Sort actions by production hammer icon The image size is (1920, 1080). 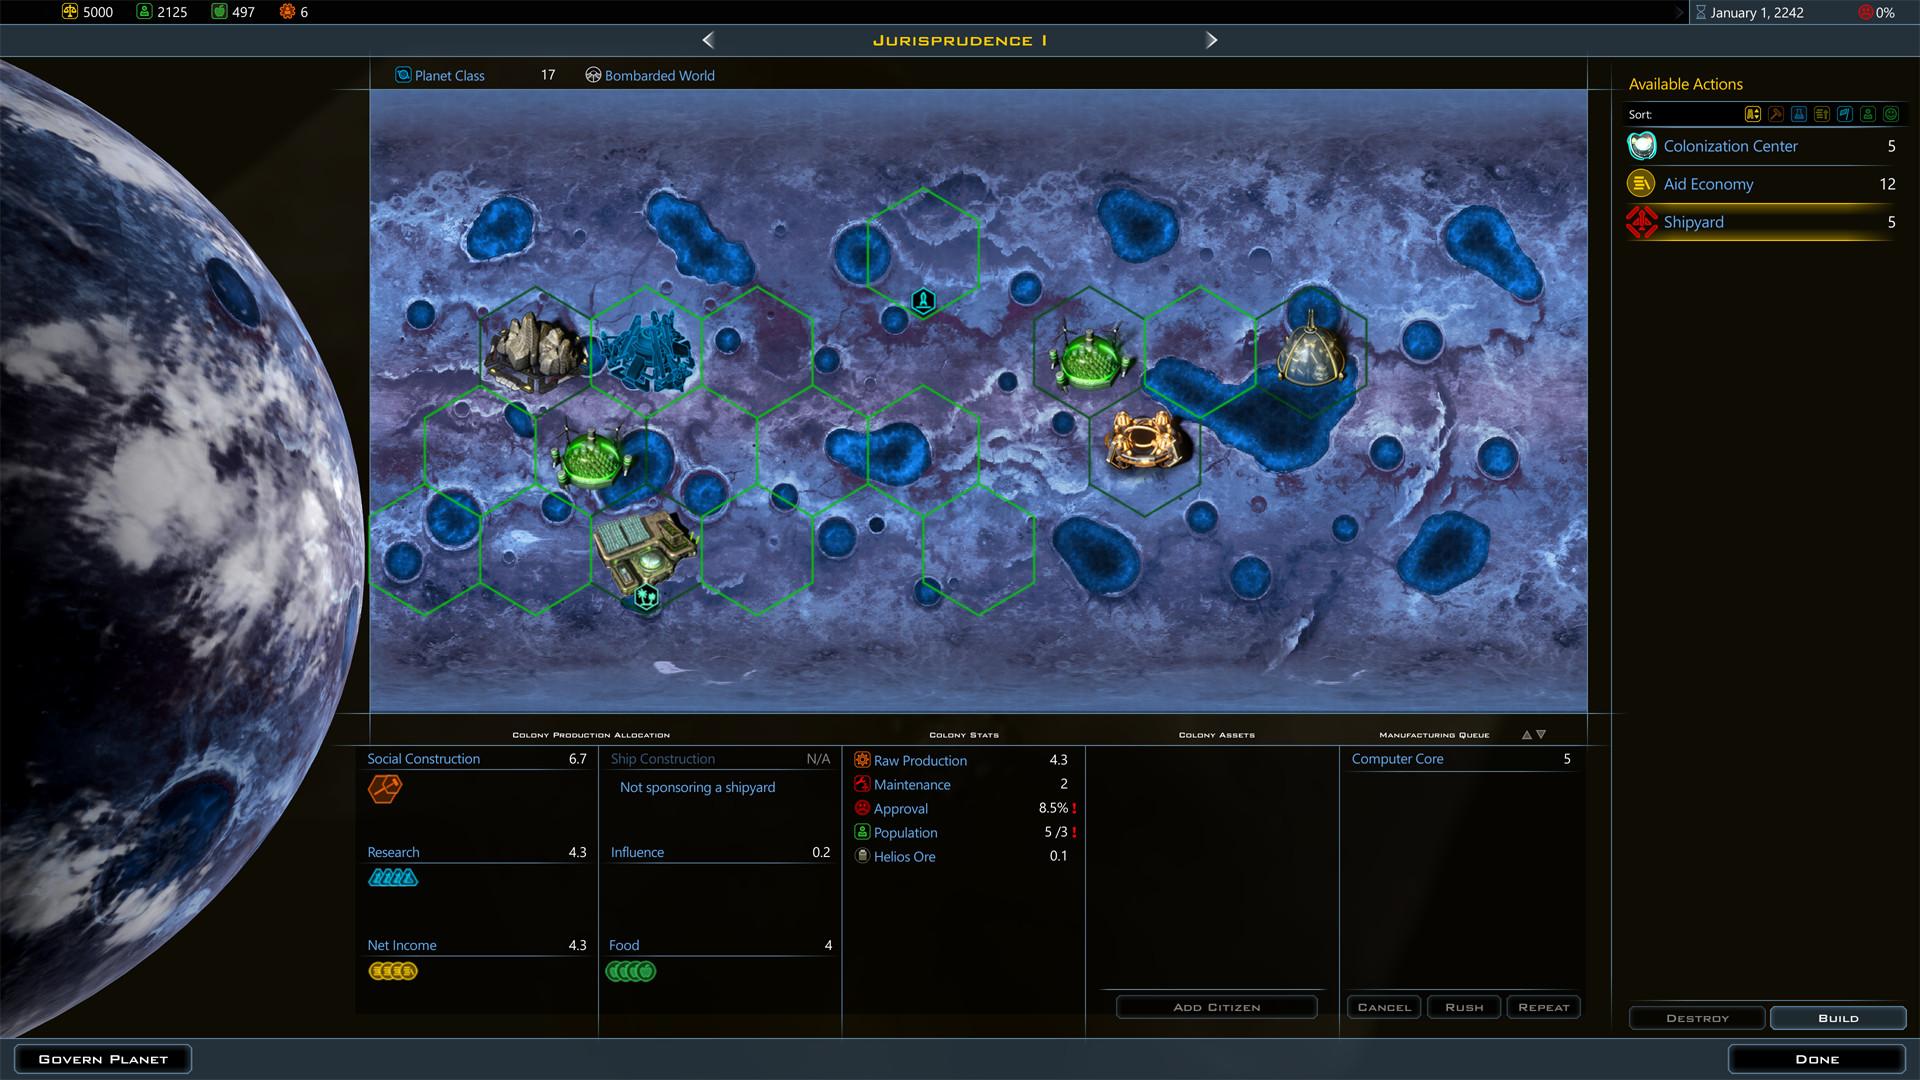pyautogui.click(x=1776, y=114)
